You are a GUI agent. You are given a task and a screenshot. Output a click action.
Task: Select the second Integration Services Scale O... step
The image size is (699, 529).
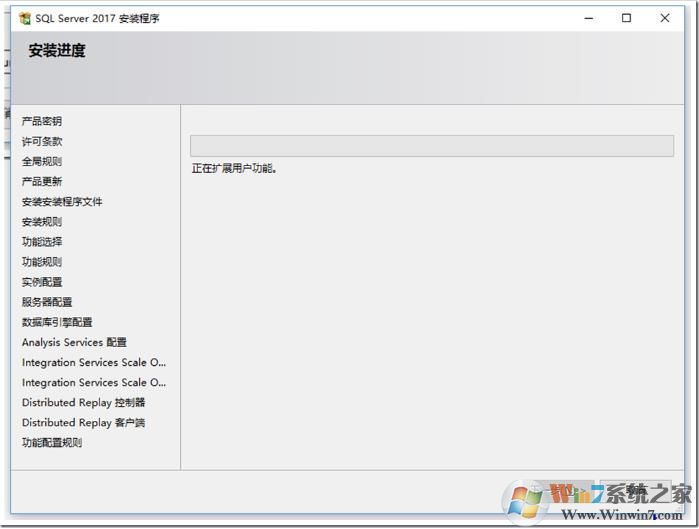pos(94,382)
